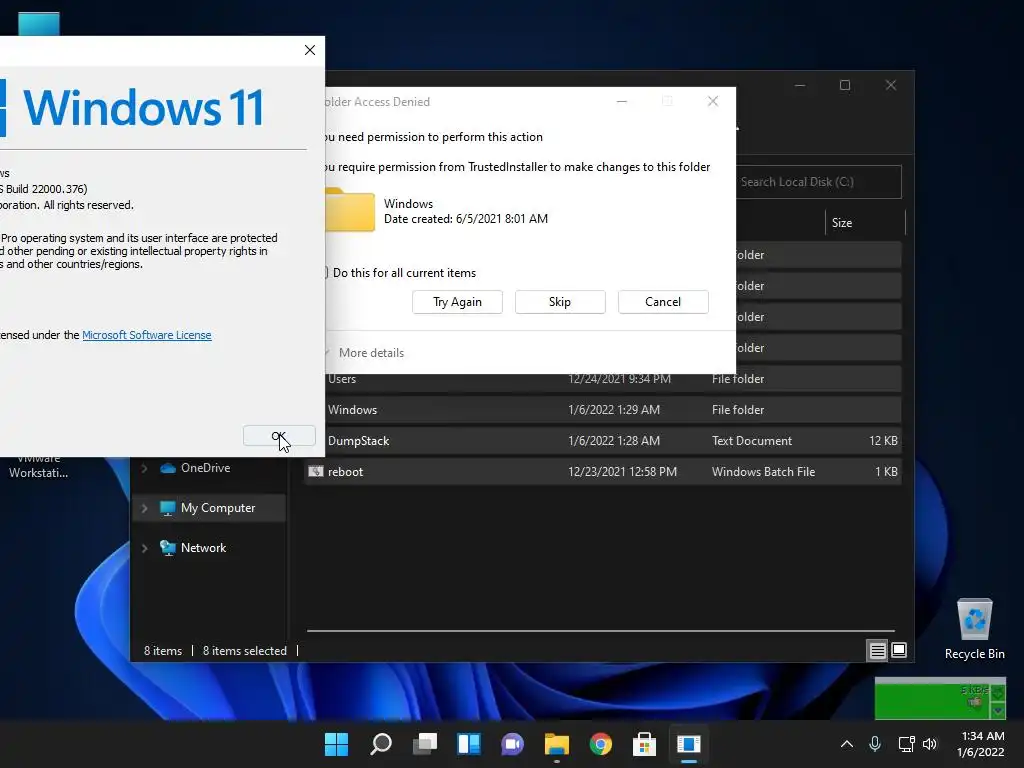Select the reboot file name

coord(345,472)
